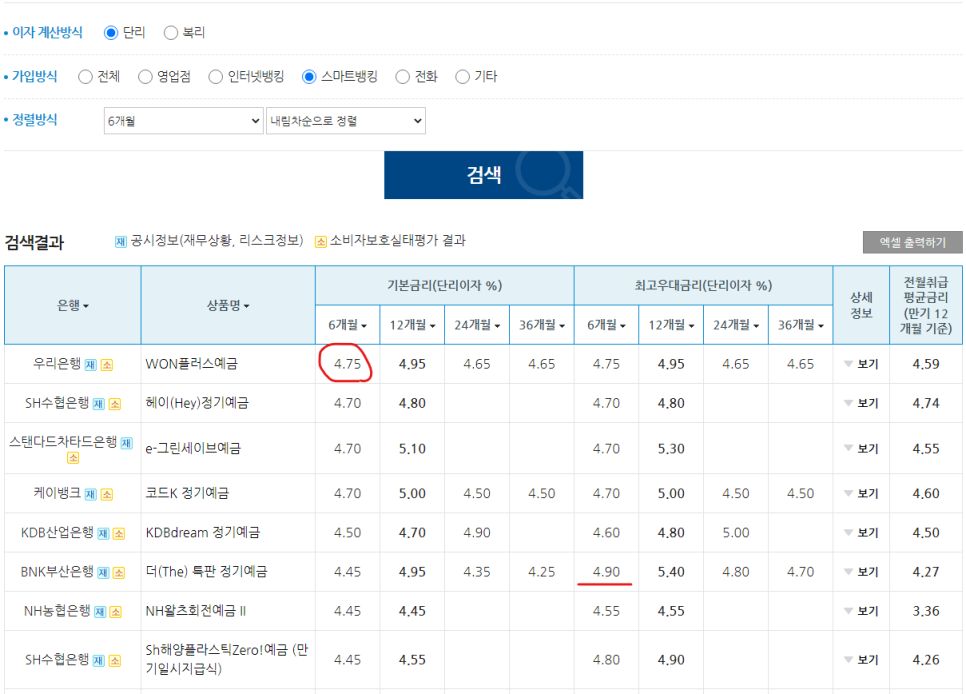Open 우리은행 financial disclosure 재 icon
This screenshot has width=966, height=694.
(x=91, y=365)
